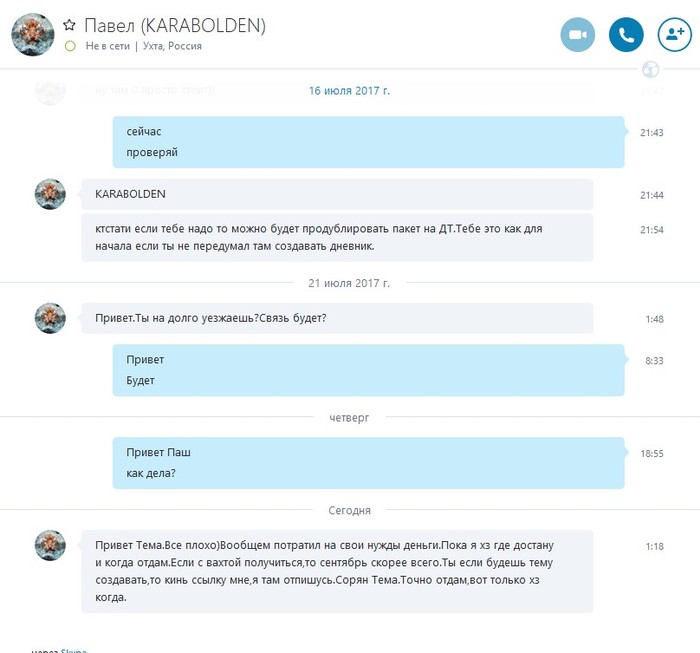Click avatar beside KARABOLDEN message
700x653 pixels.
(50, 194)
